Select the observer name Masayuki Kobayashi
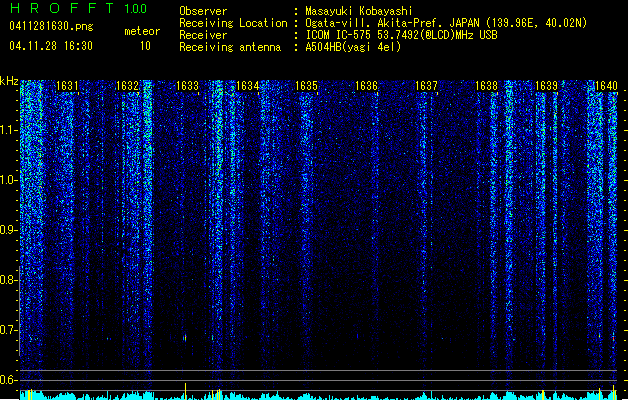This screenshot has width=629, height=400. [x=359, y=11]
